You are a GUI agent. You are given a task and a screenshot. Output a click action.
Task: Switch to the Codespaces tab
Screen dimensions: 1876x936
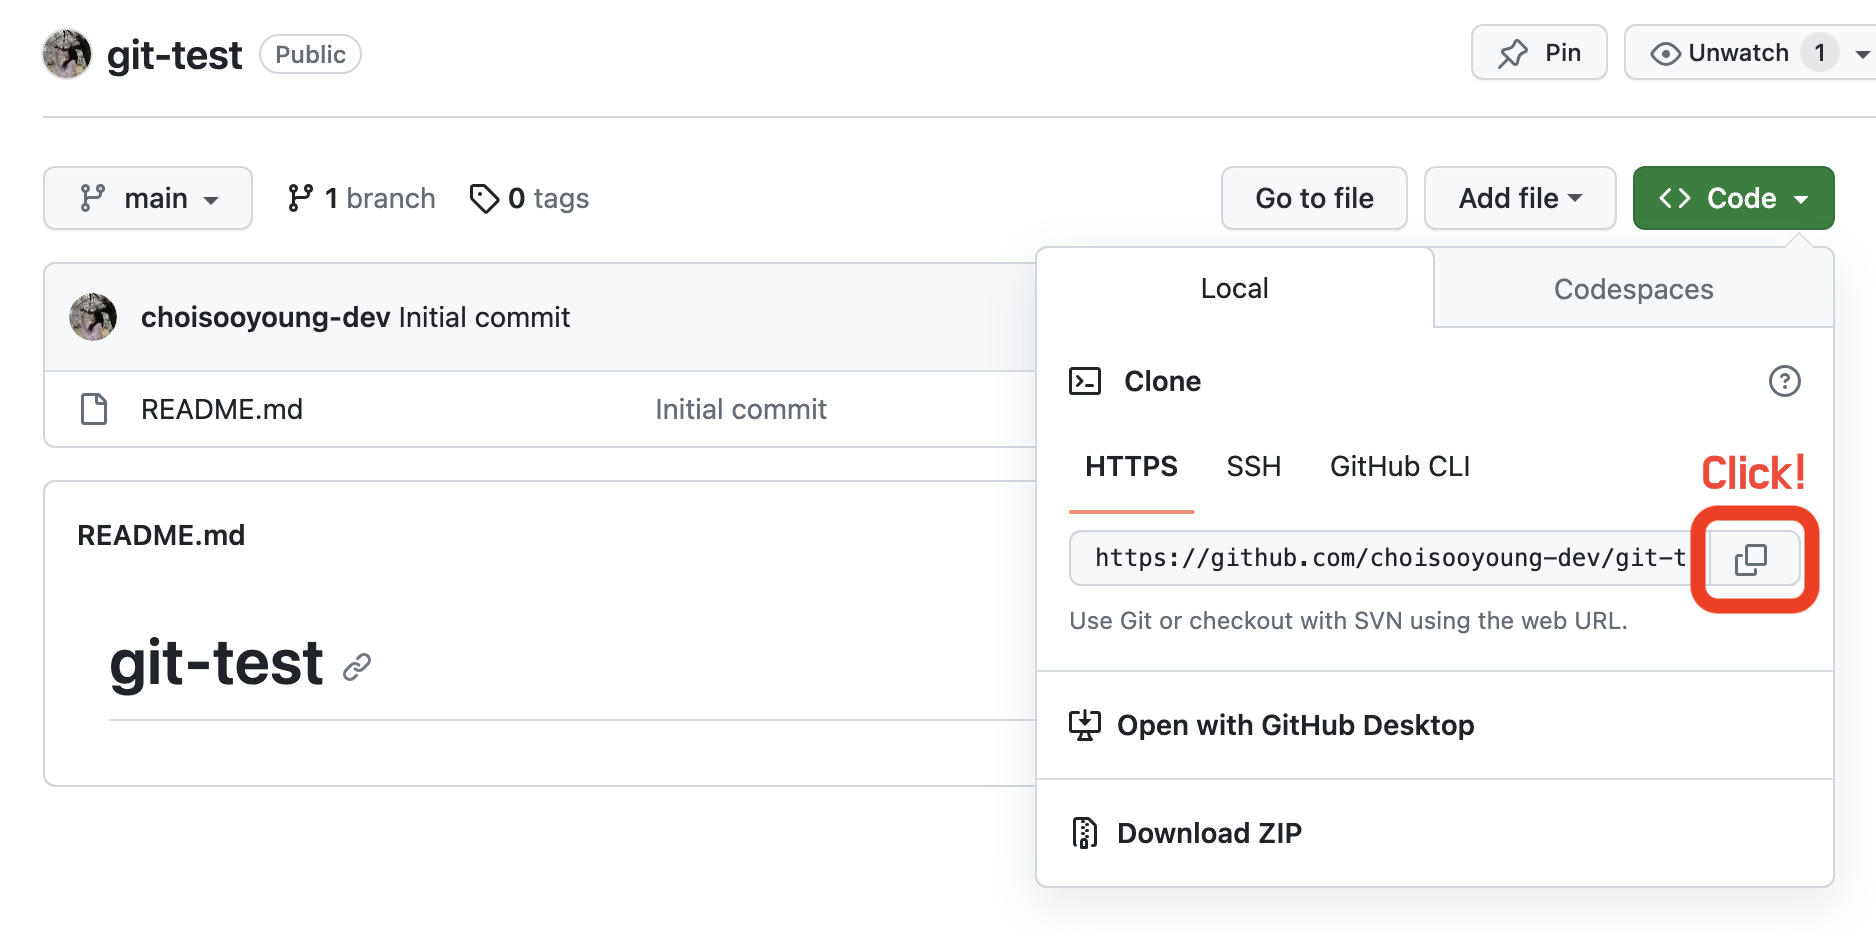point(1634,289)
